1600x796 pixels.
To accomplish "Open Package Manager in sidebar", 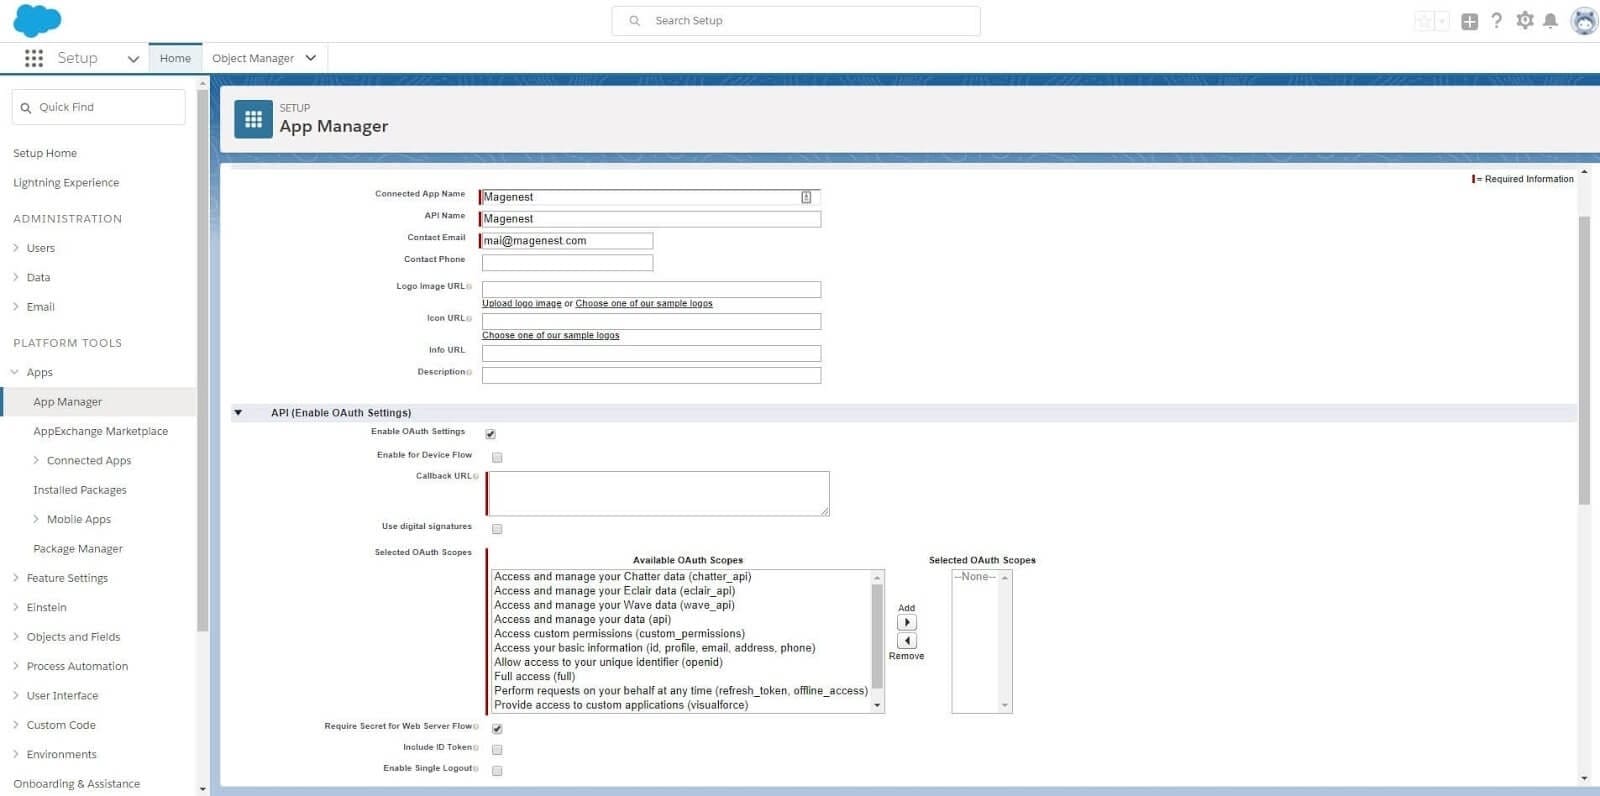I will tap(78, 549).
